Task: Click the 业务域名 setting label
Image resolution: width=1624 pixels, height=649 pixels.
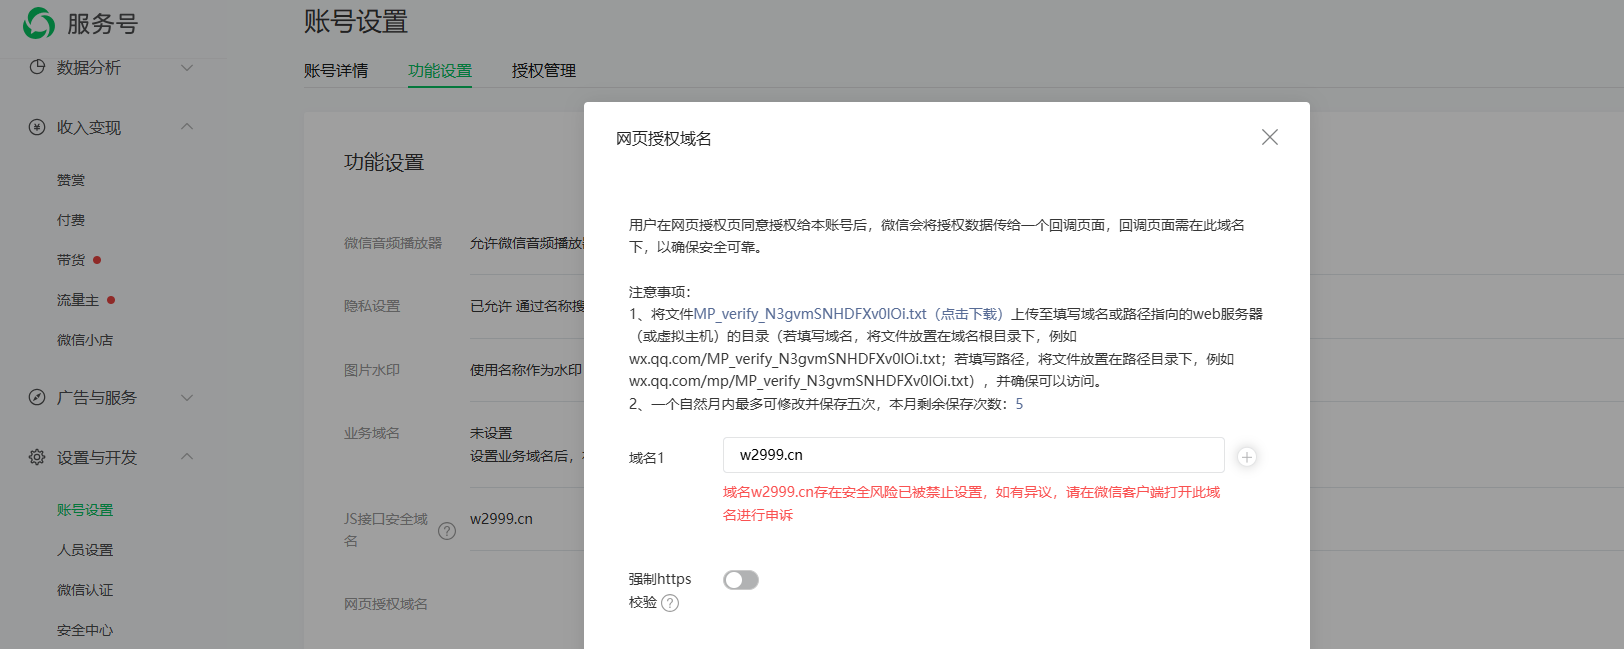Action: [x=372, y=433]
